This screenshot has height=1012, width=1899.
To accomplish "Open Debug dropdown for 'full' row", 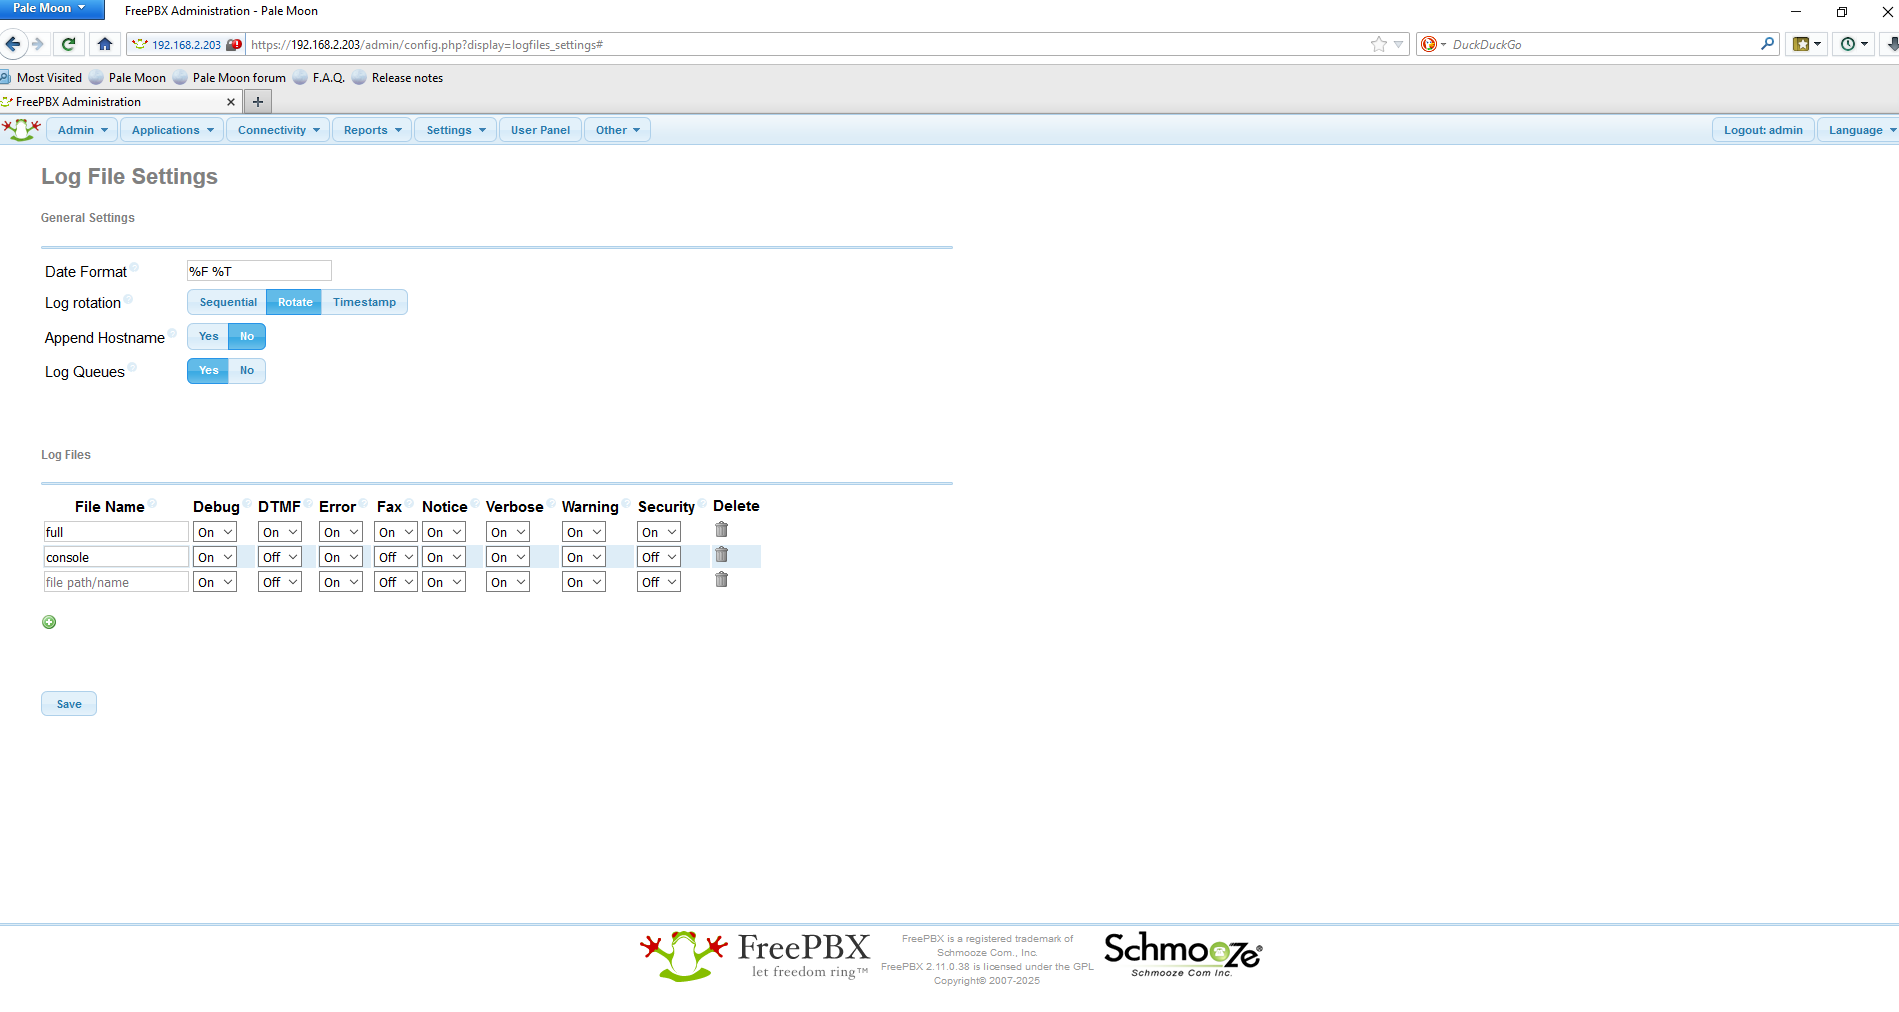I will pyautogui.click(x=215, y=532).
